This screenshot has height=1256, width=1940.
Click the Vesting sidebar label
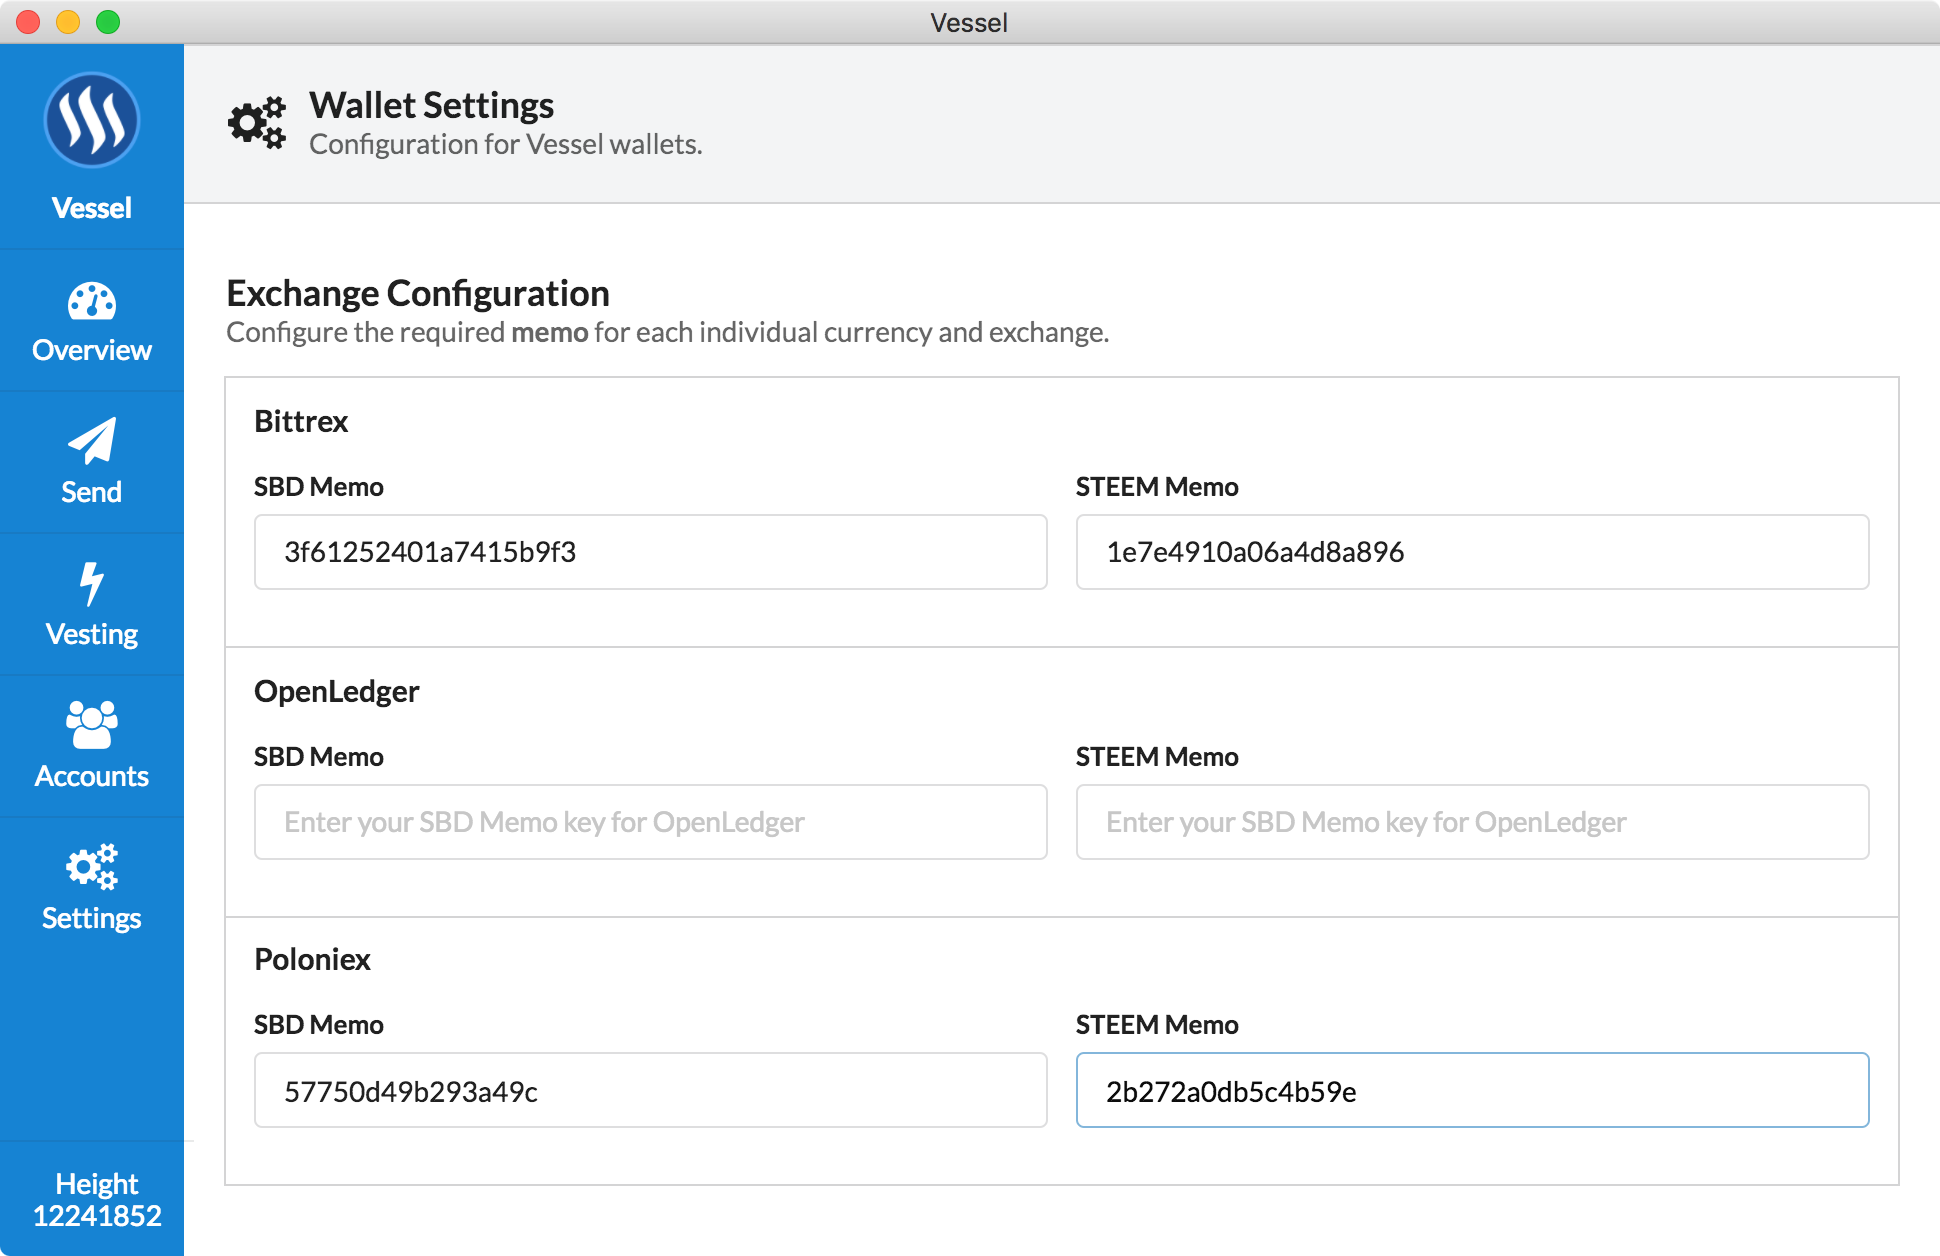pos(91,634)
